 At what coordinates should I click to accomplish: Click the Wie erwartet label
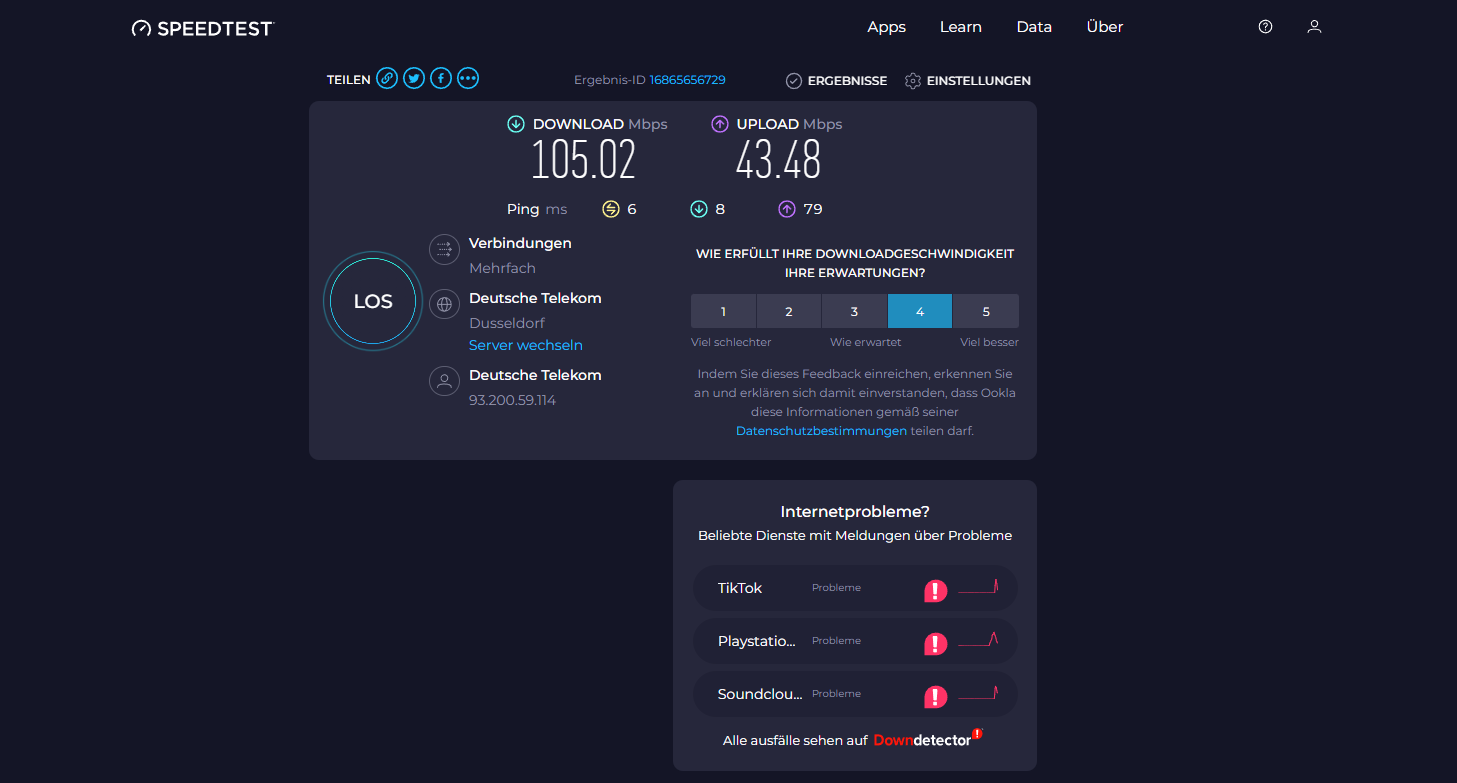click(866, 342)
